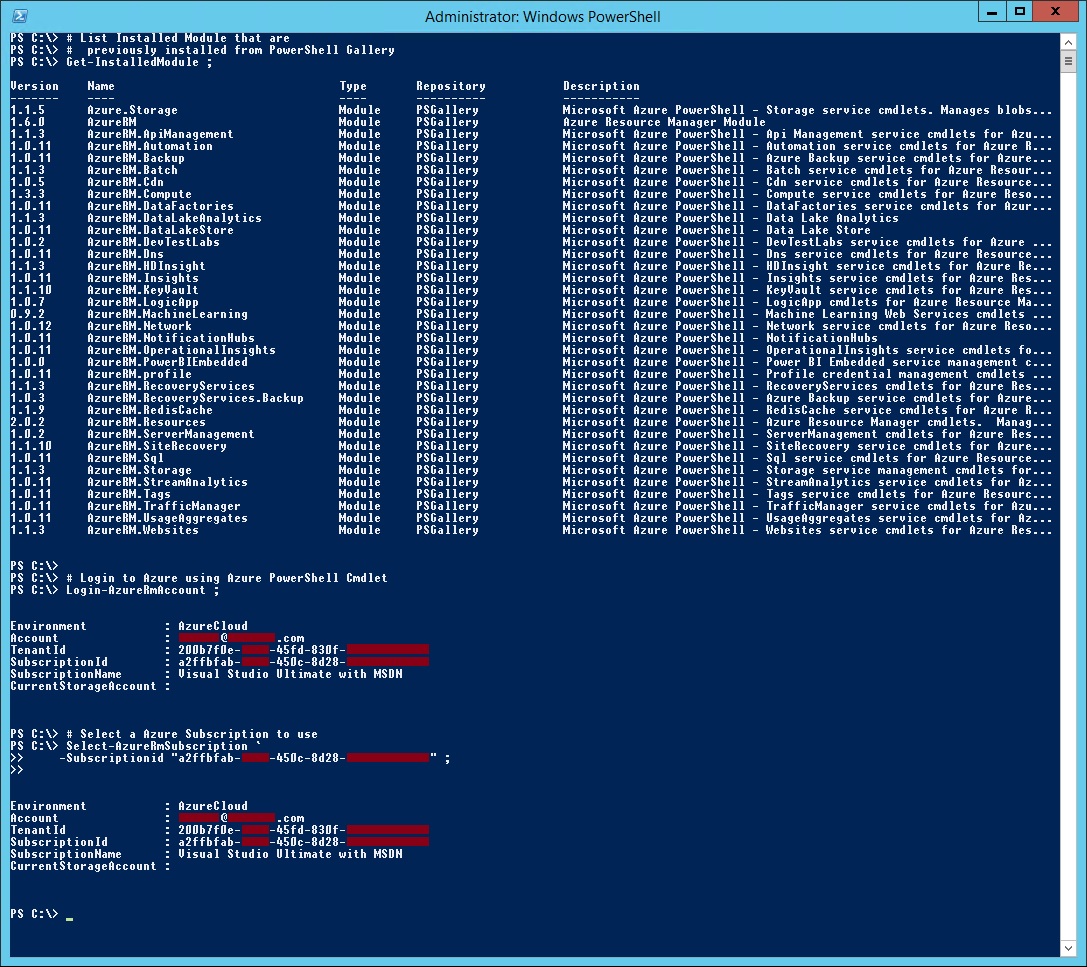The image size is (1087, 967).
Task: Select the AzureRM.DevTestLabs module name
Action: [x=153, y=242]
